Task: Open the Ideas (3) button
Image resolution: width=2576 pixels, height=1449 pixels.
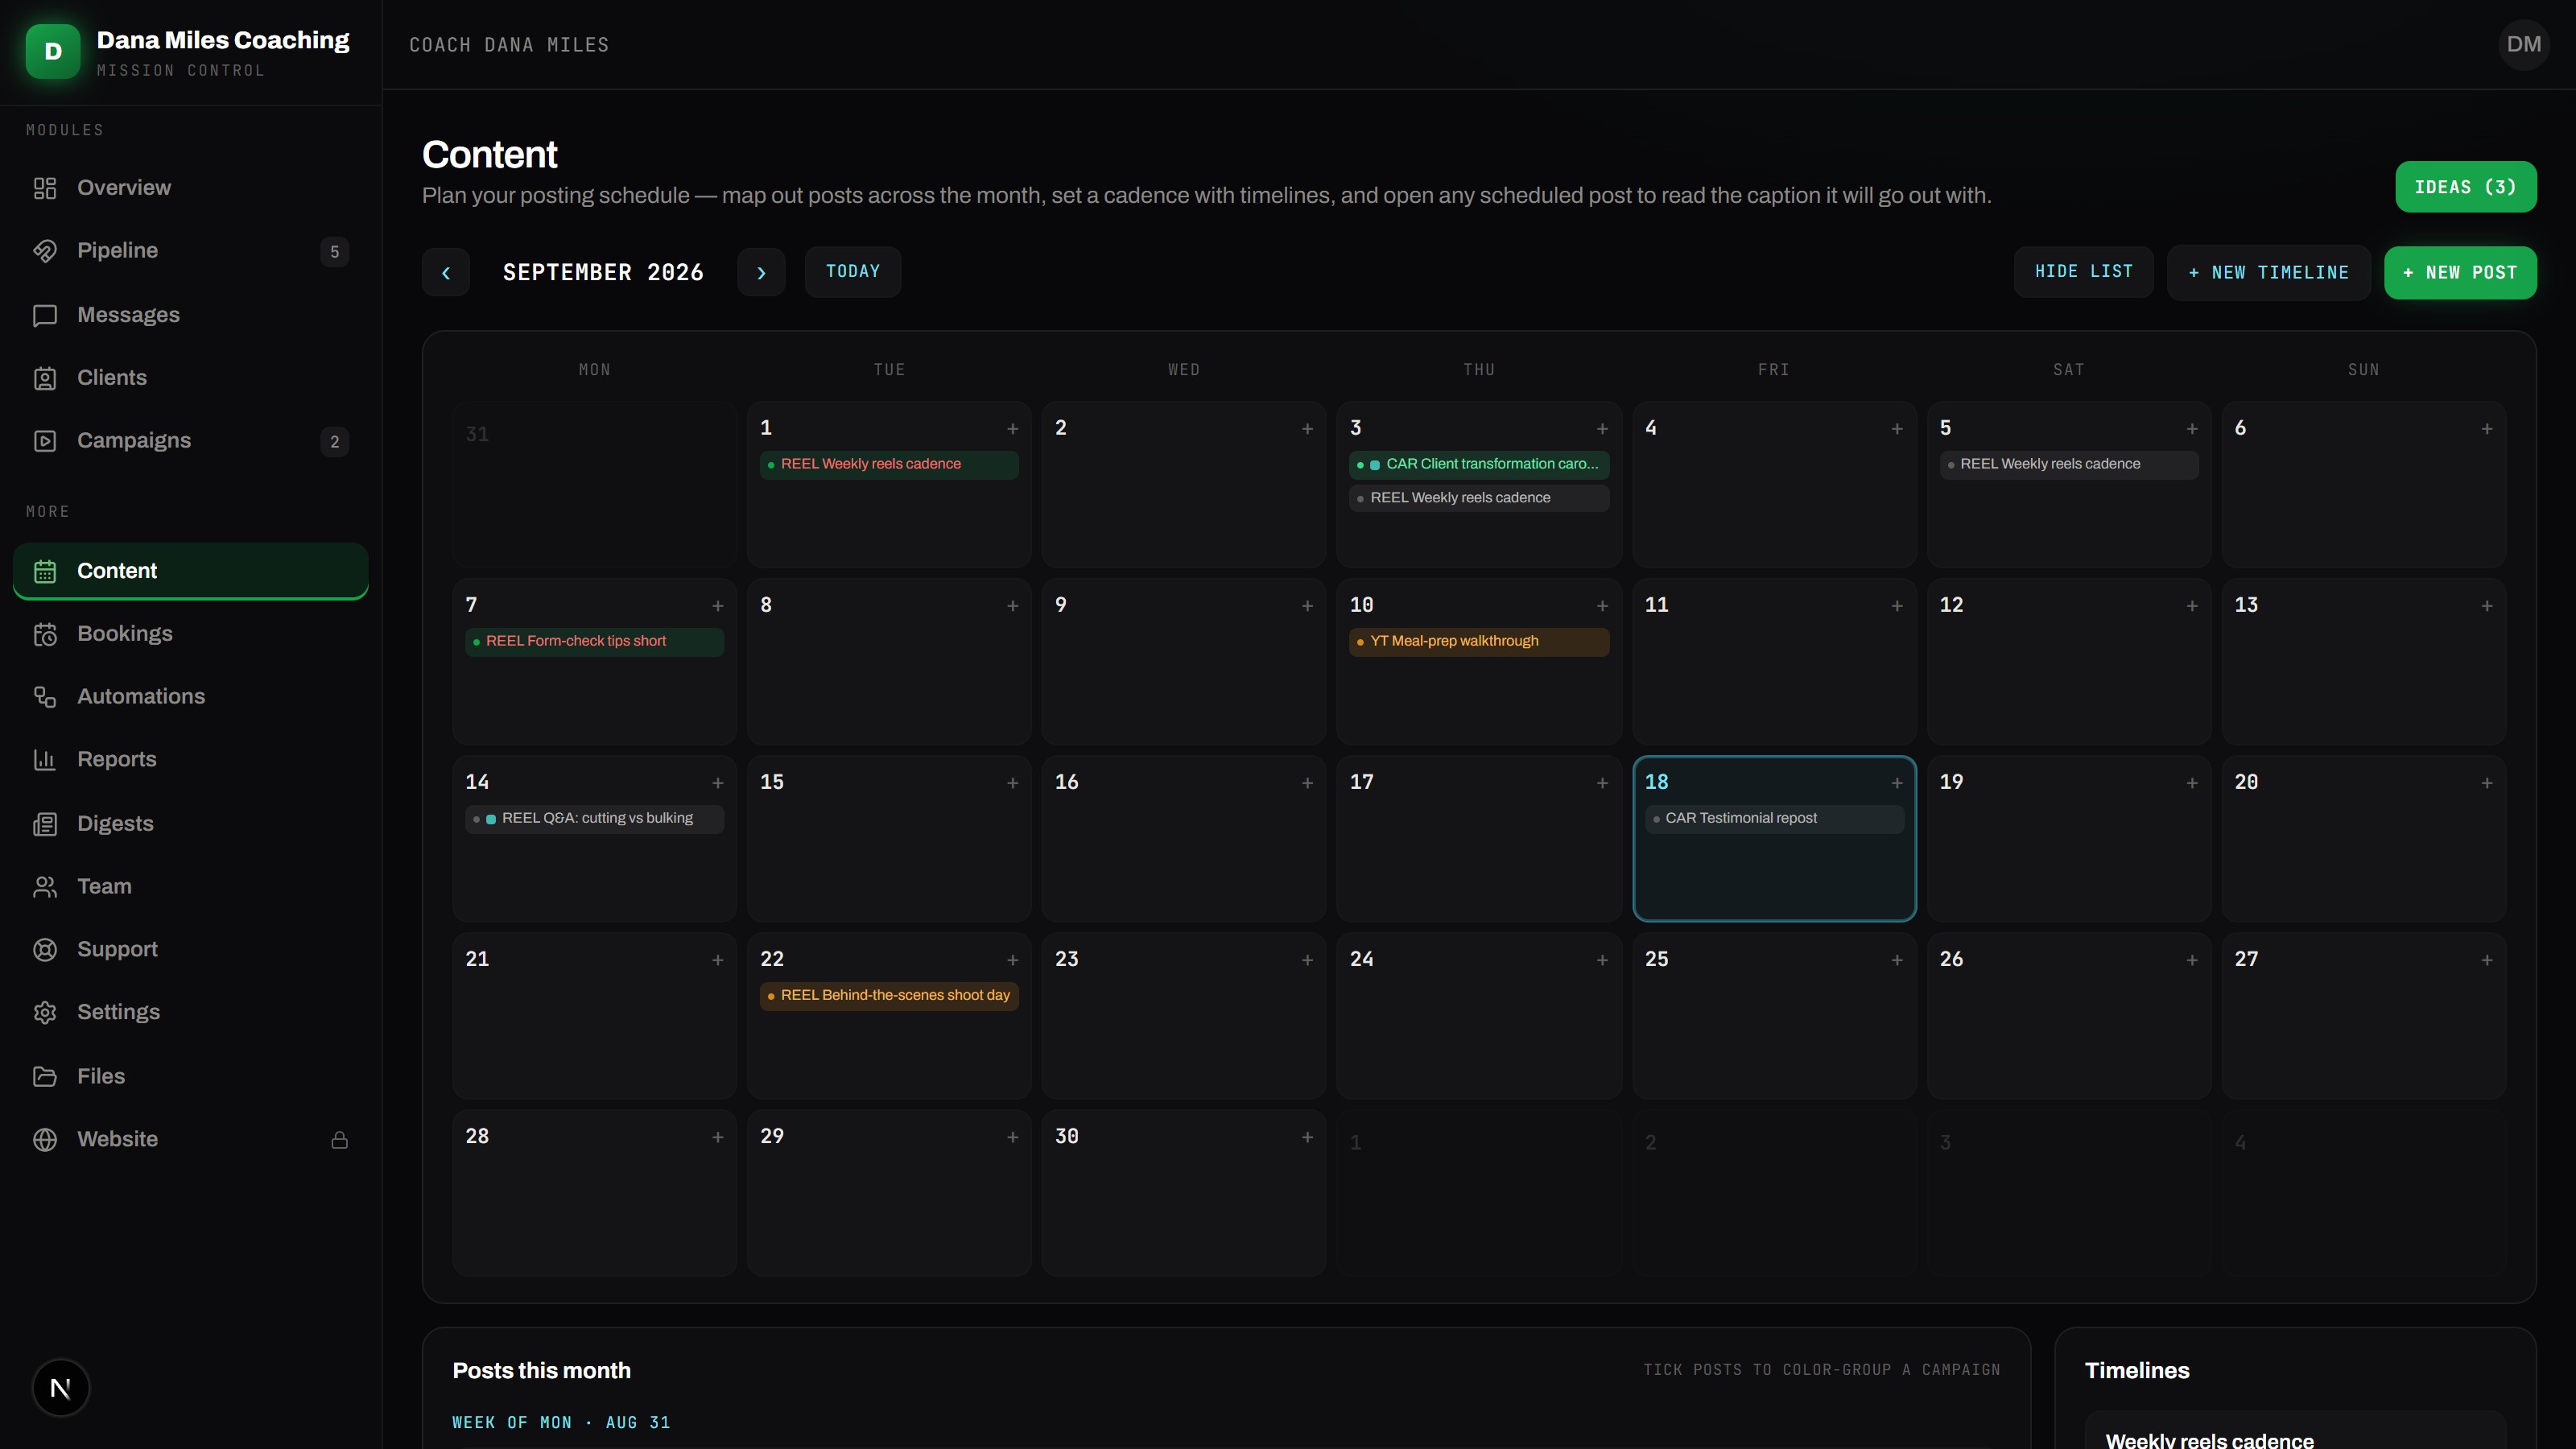Action: coord(2465,187)
